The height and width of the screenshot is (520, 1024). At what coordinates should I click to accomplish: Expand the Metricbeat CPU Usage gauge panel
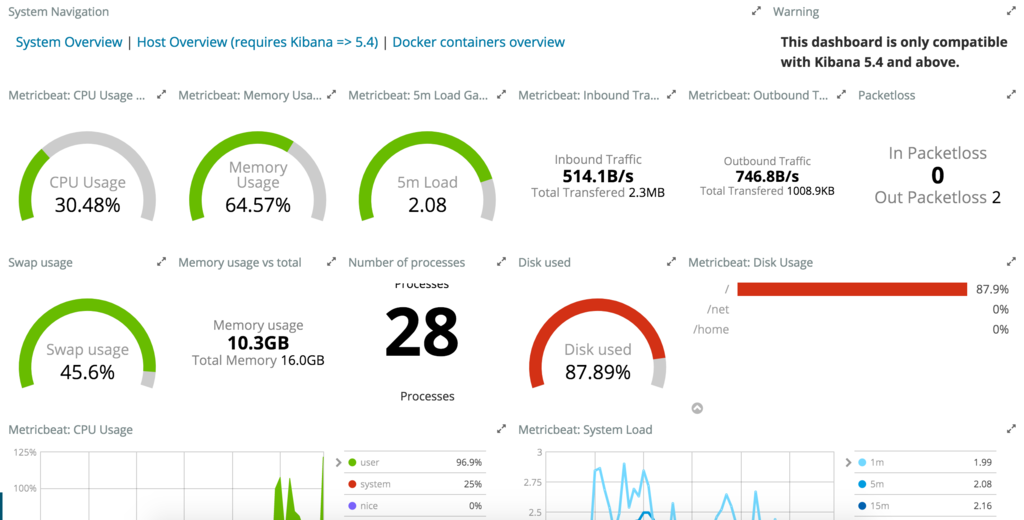click(x=161, y=95)
